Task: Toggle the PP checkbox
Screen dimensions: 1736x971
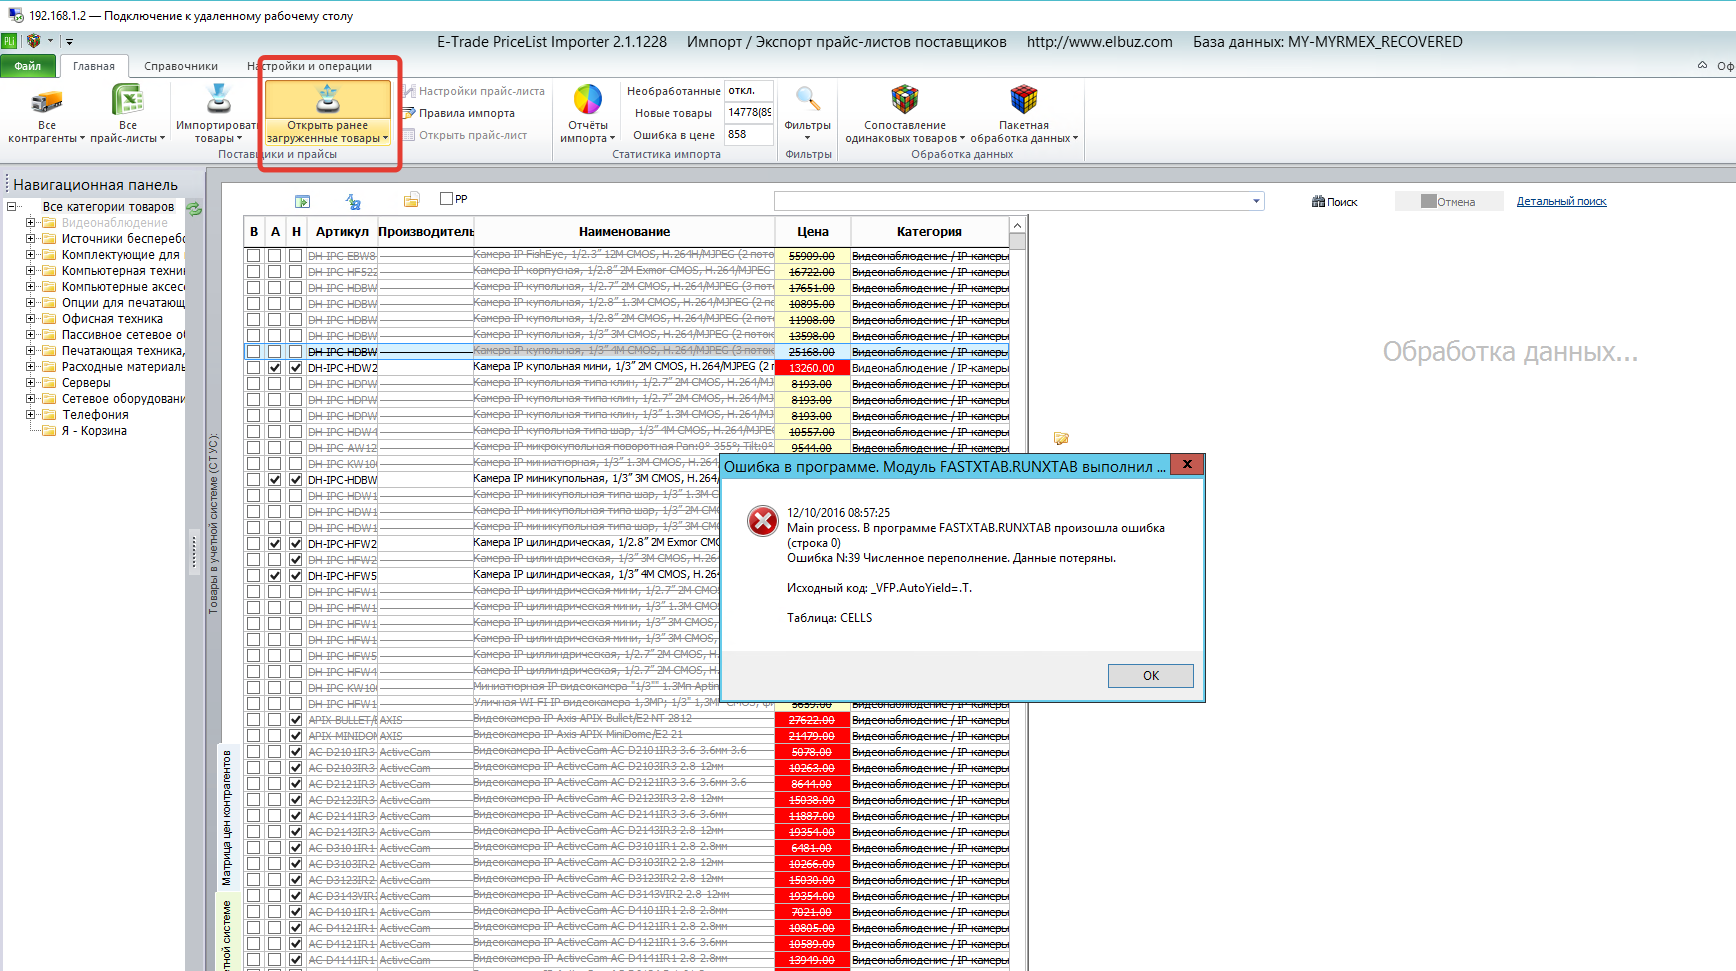Action: pos(446,198)
